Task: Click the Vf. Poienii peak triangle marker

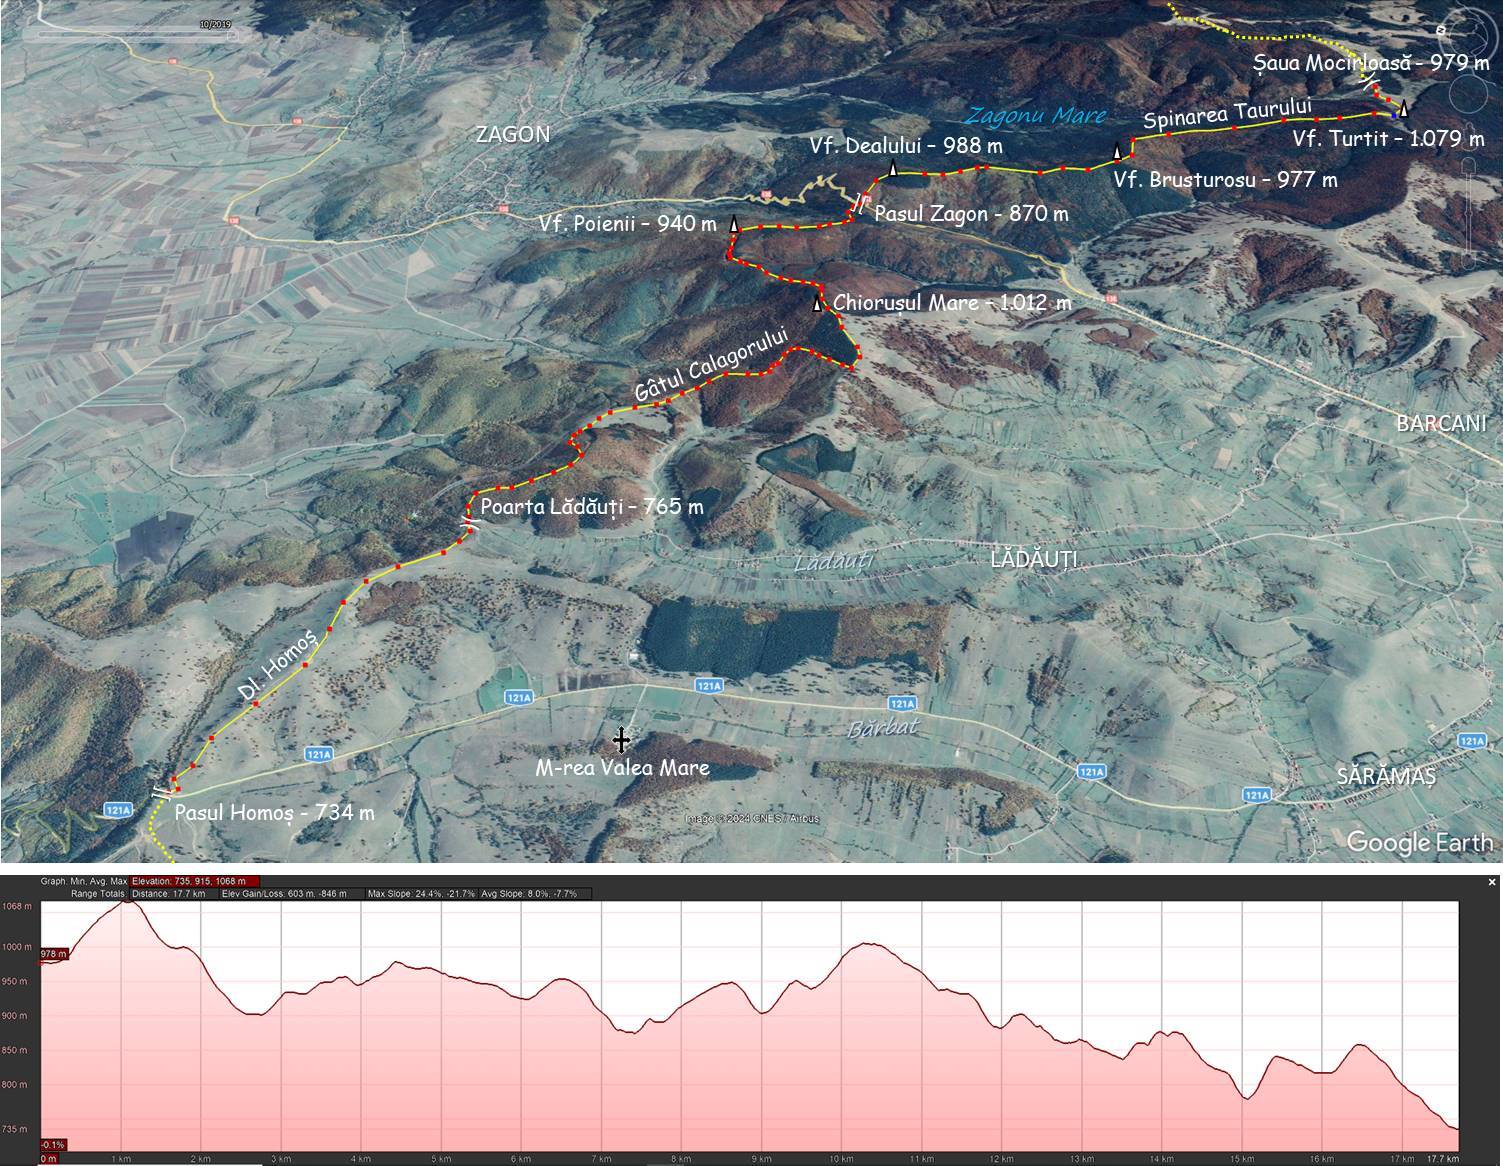Action: tap(735, 225)
